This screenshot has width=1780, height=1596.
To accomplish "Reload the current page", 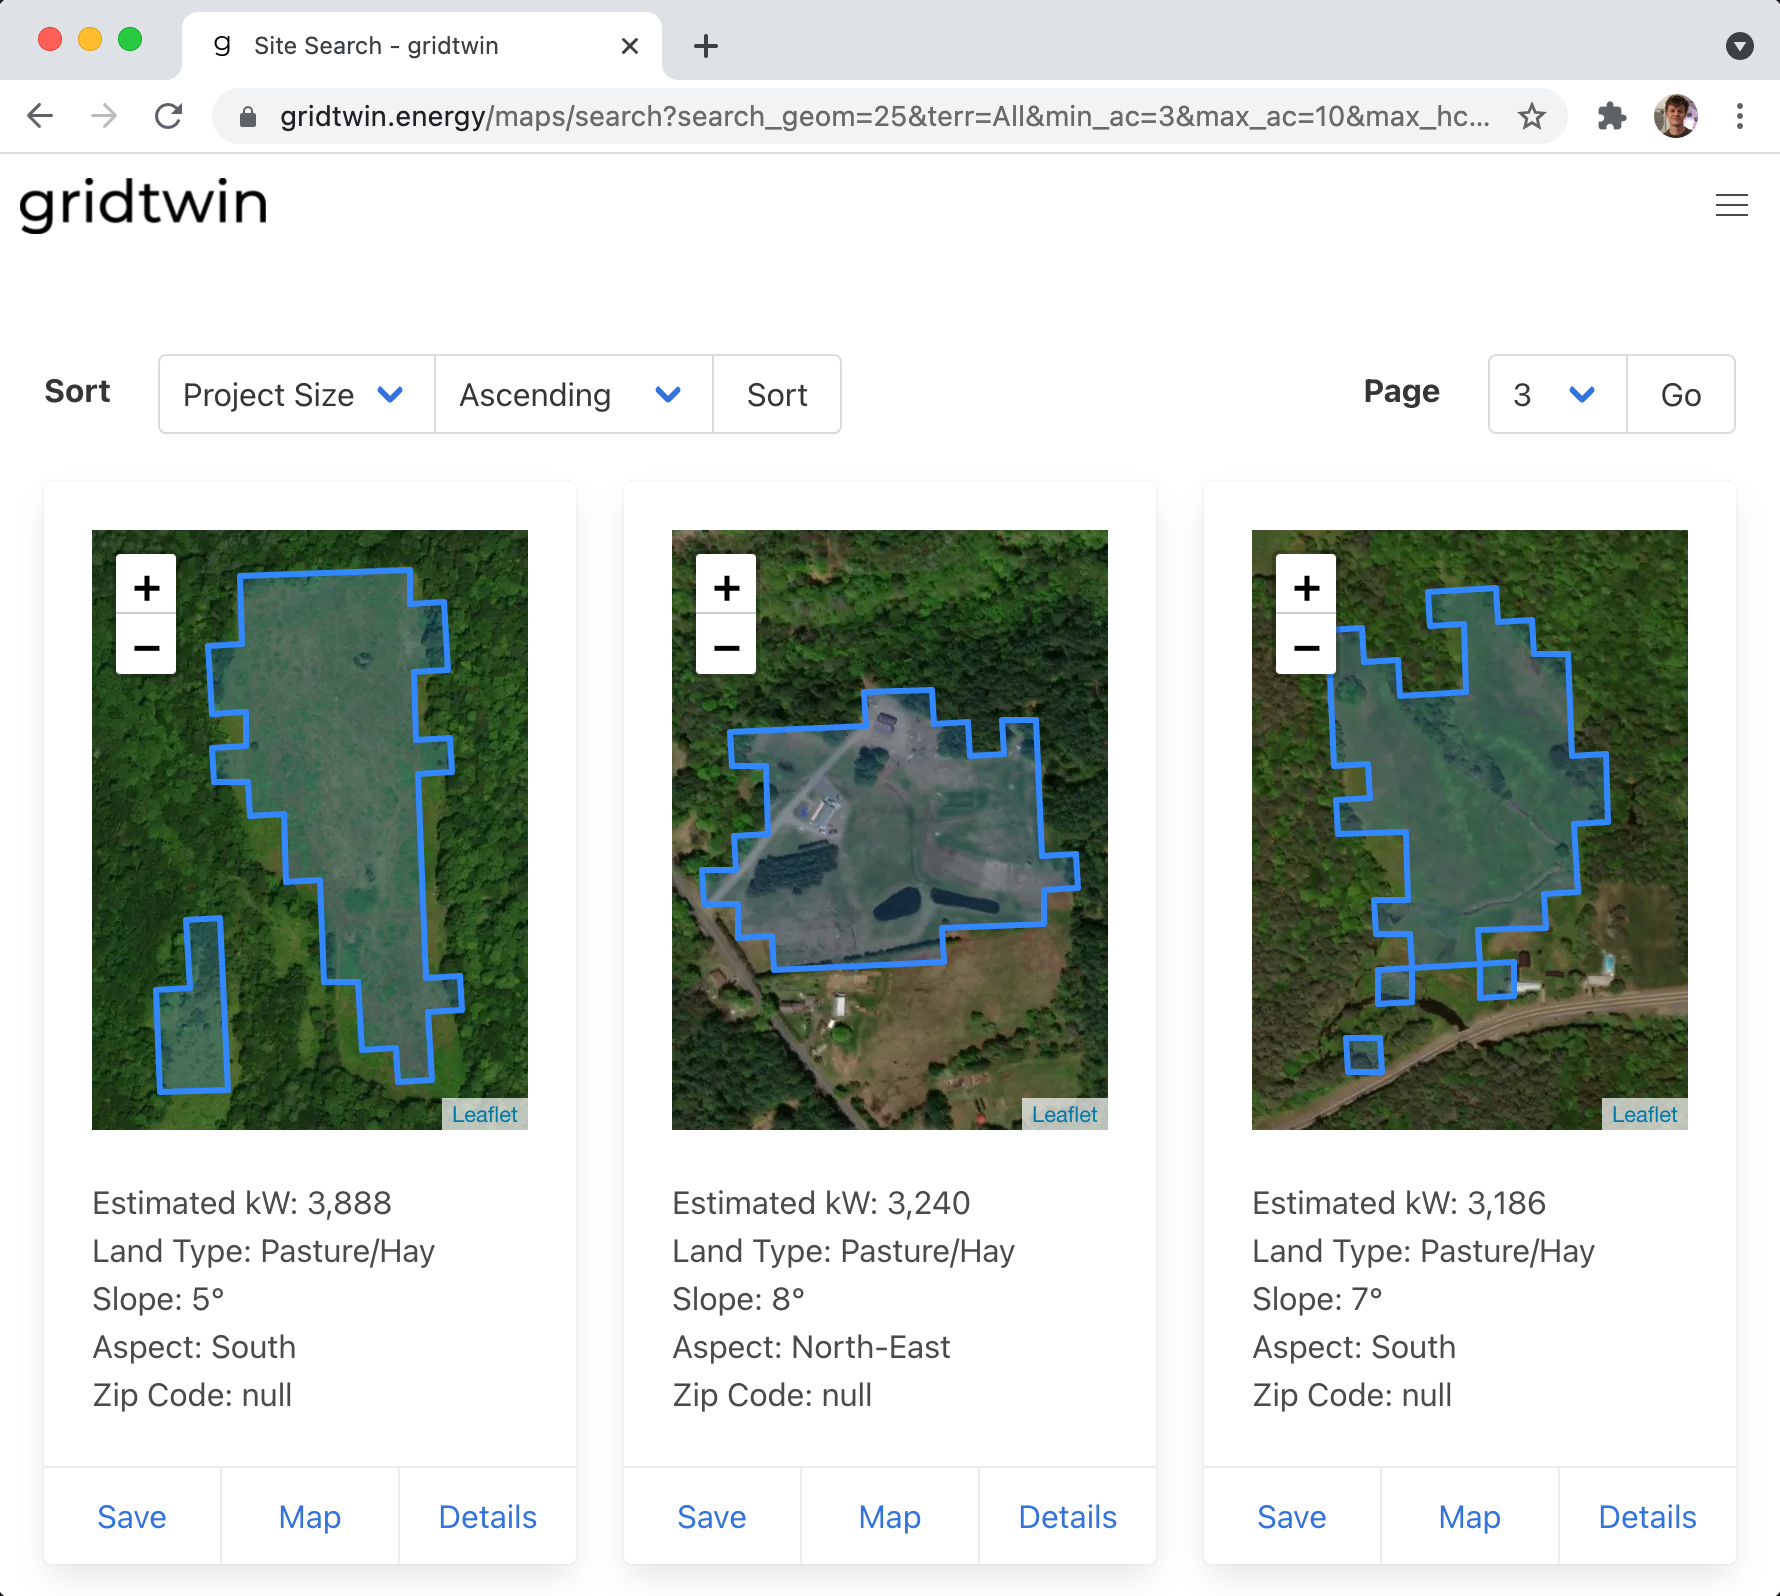I will [x=168, y=115].
